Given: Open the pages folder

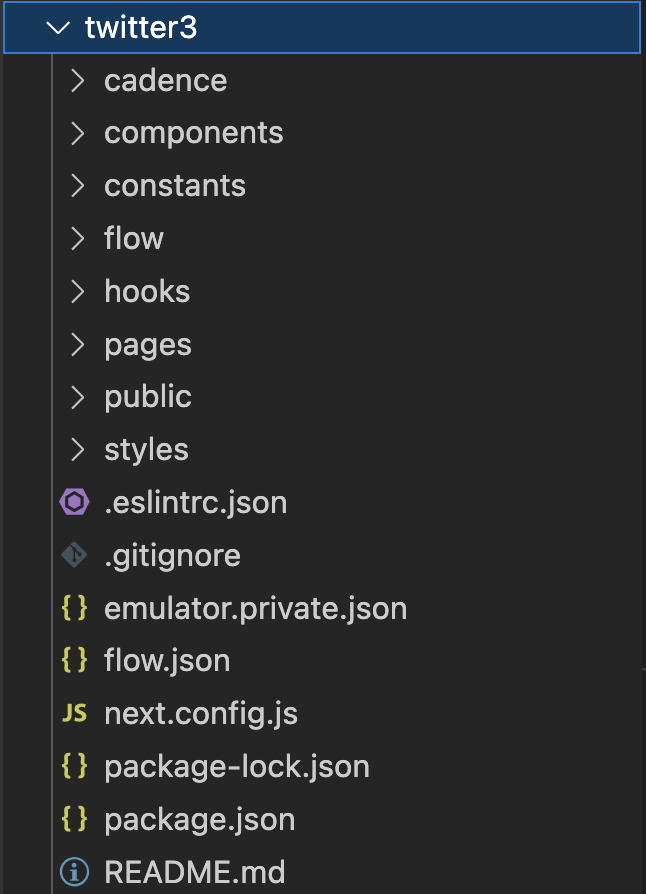Looking at the screenshot, I should tap(323, 344).
